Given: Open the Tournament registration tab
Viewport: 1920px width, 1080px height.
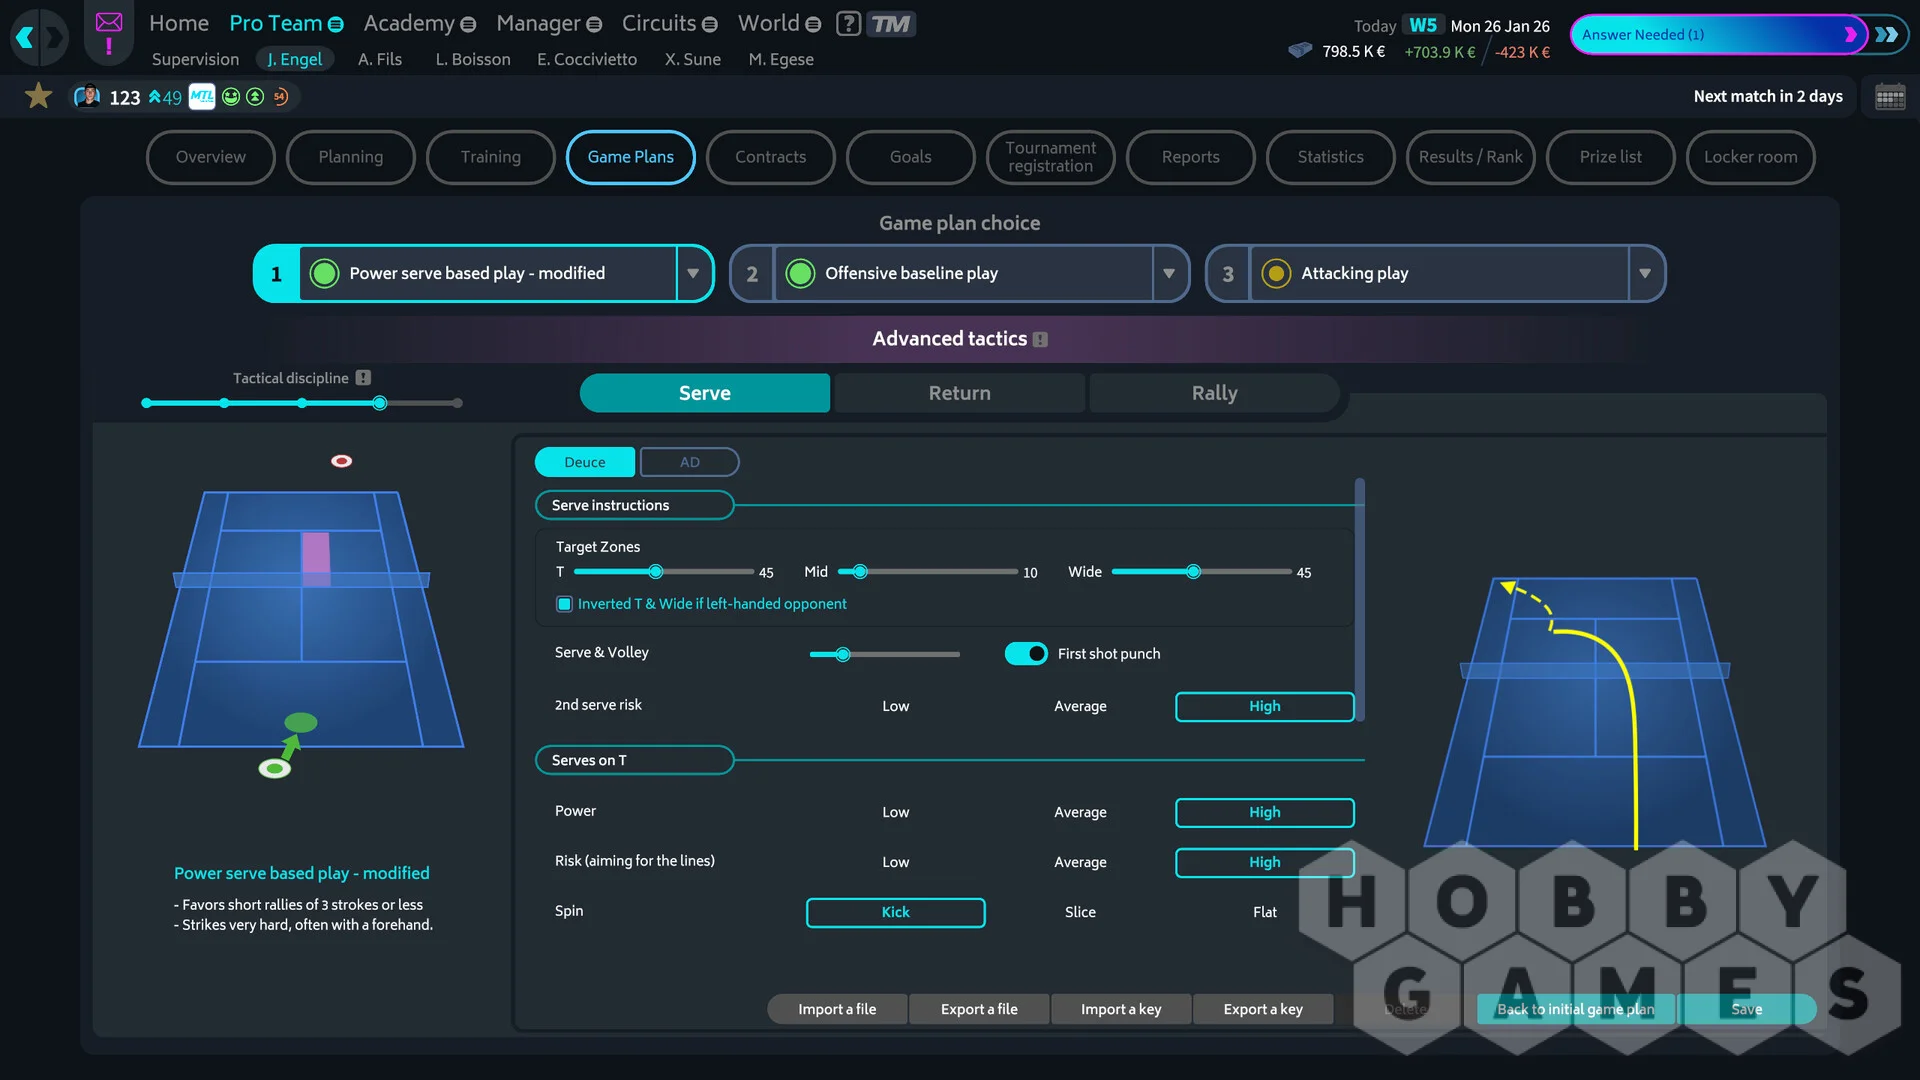Looking at the screenshot, I should tap(1050, 157).
